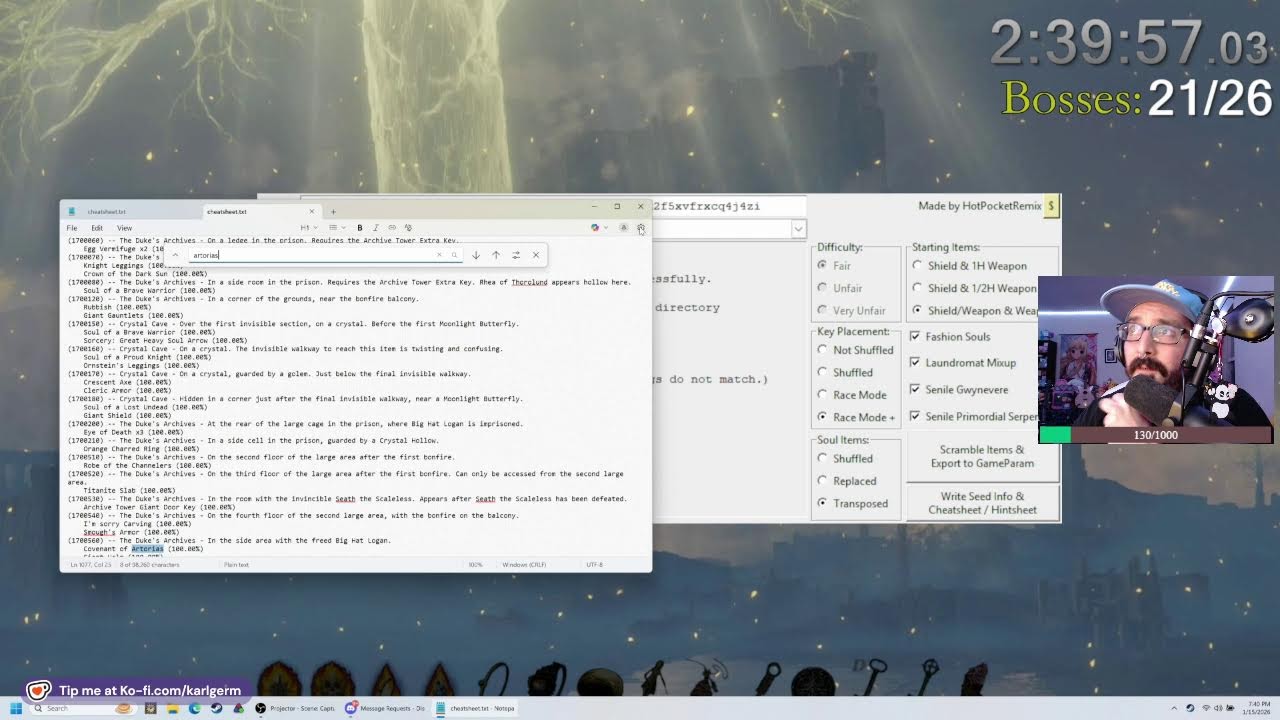Click Scramble Items & Export to GameParam
Viewport: 1280px width, 720px height.
pos(982,456)
